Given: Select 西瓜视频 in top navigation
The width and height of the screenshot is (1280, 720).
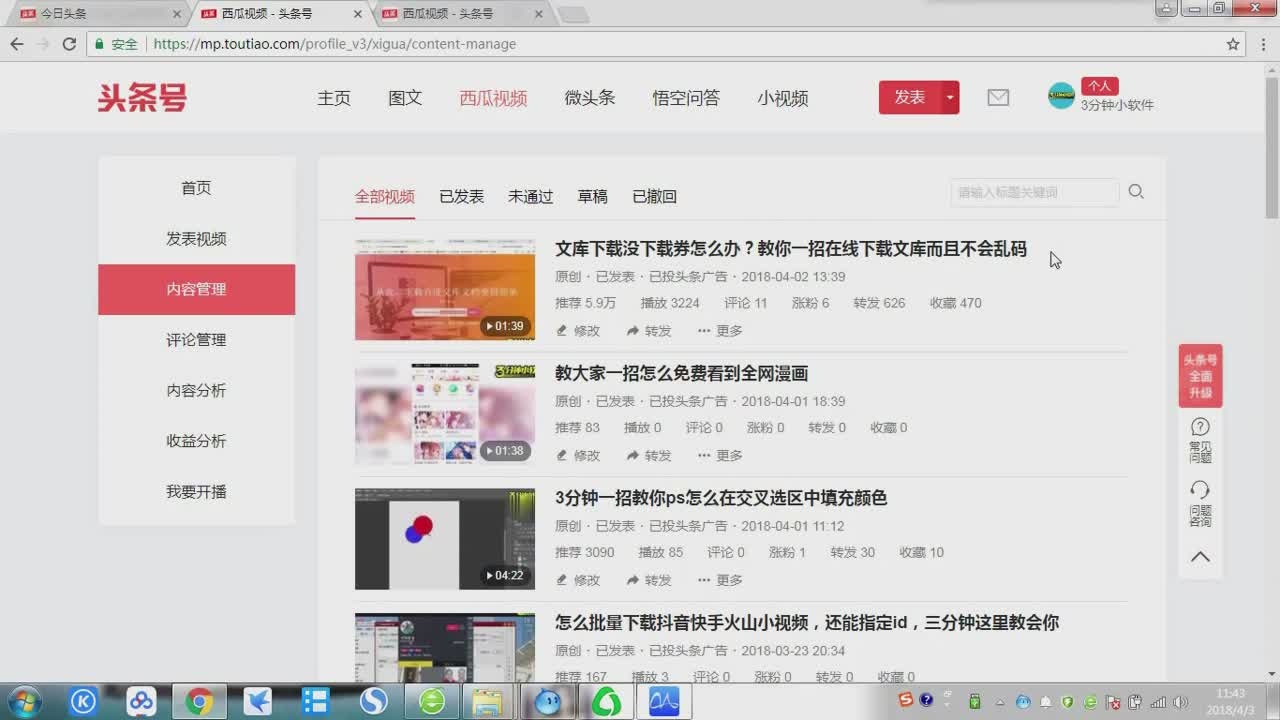Looking at the screenshot, I should tap(493, 98).
